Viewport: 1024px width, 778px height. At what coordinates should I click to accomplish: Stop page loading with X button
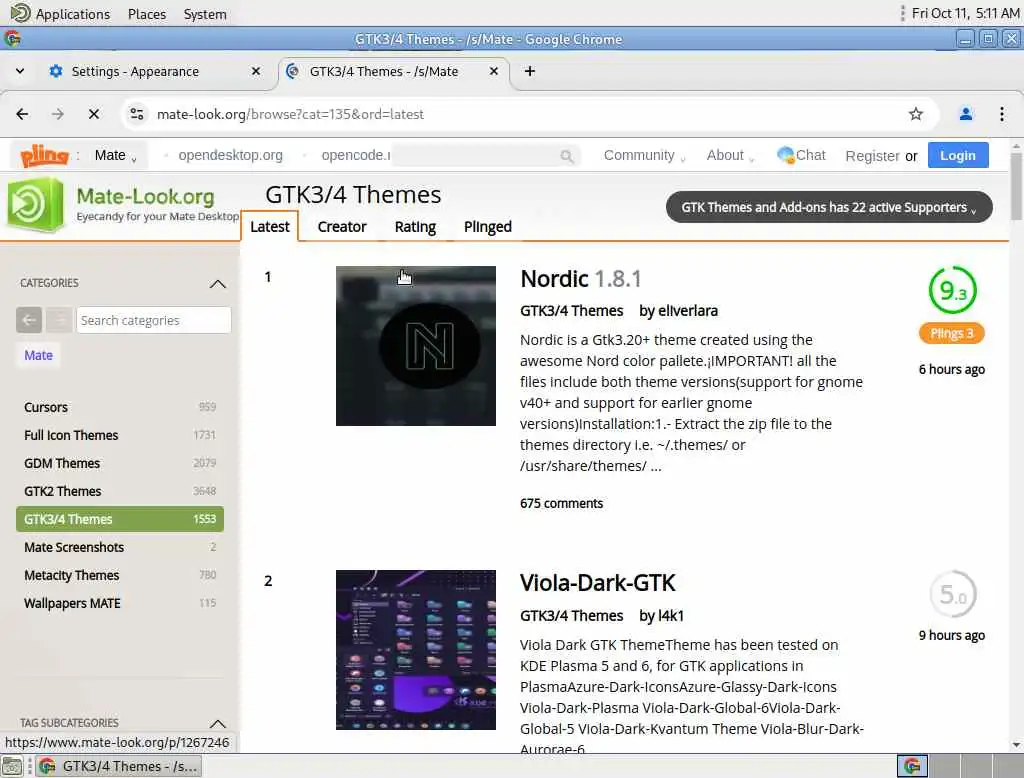click(94, 114)
